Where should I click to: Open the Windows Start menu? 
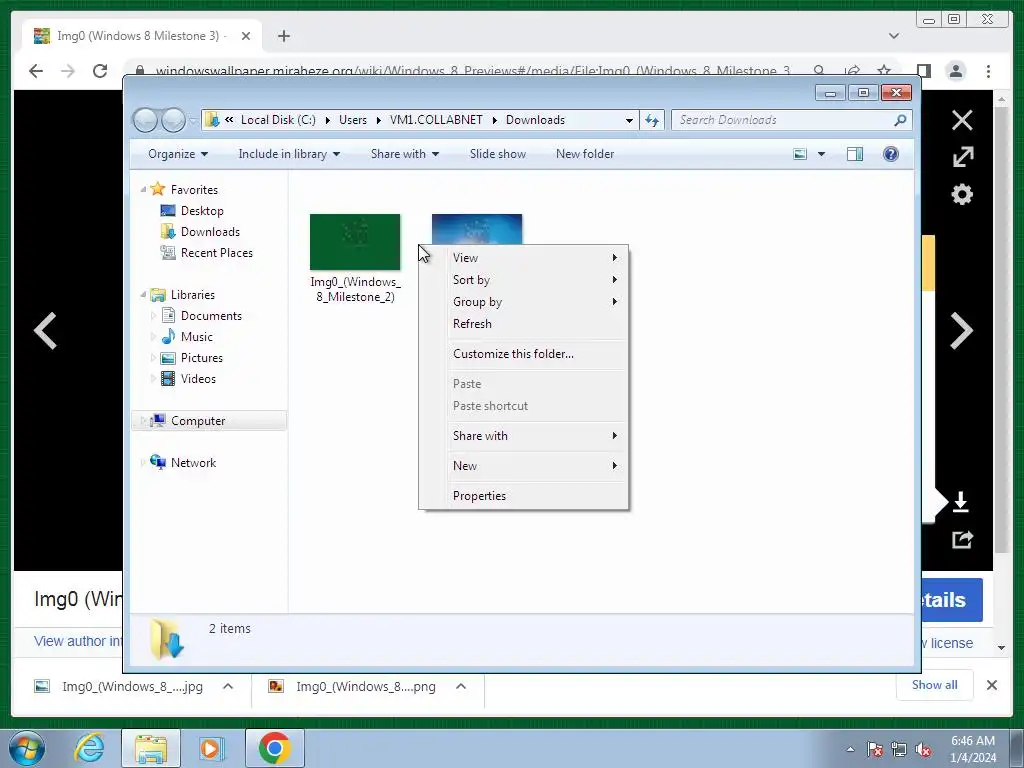point(26,748)
